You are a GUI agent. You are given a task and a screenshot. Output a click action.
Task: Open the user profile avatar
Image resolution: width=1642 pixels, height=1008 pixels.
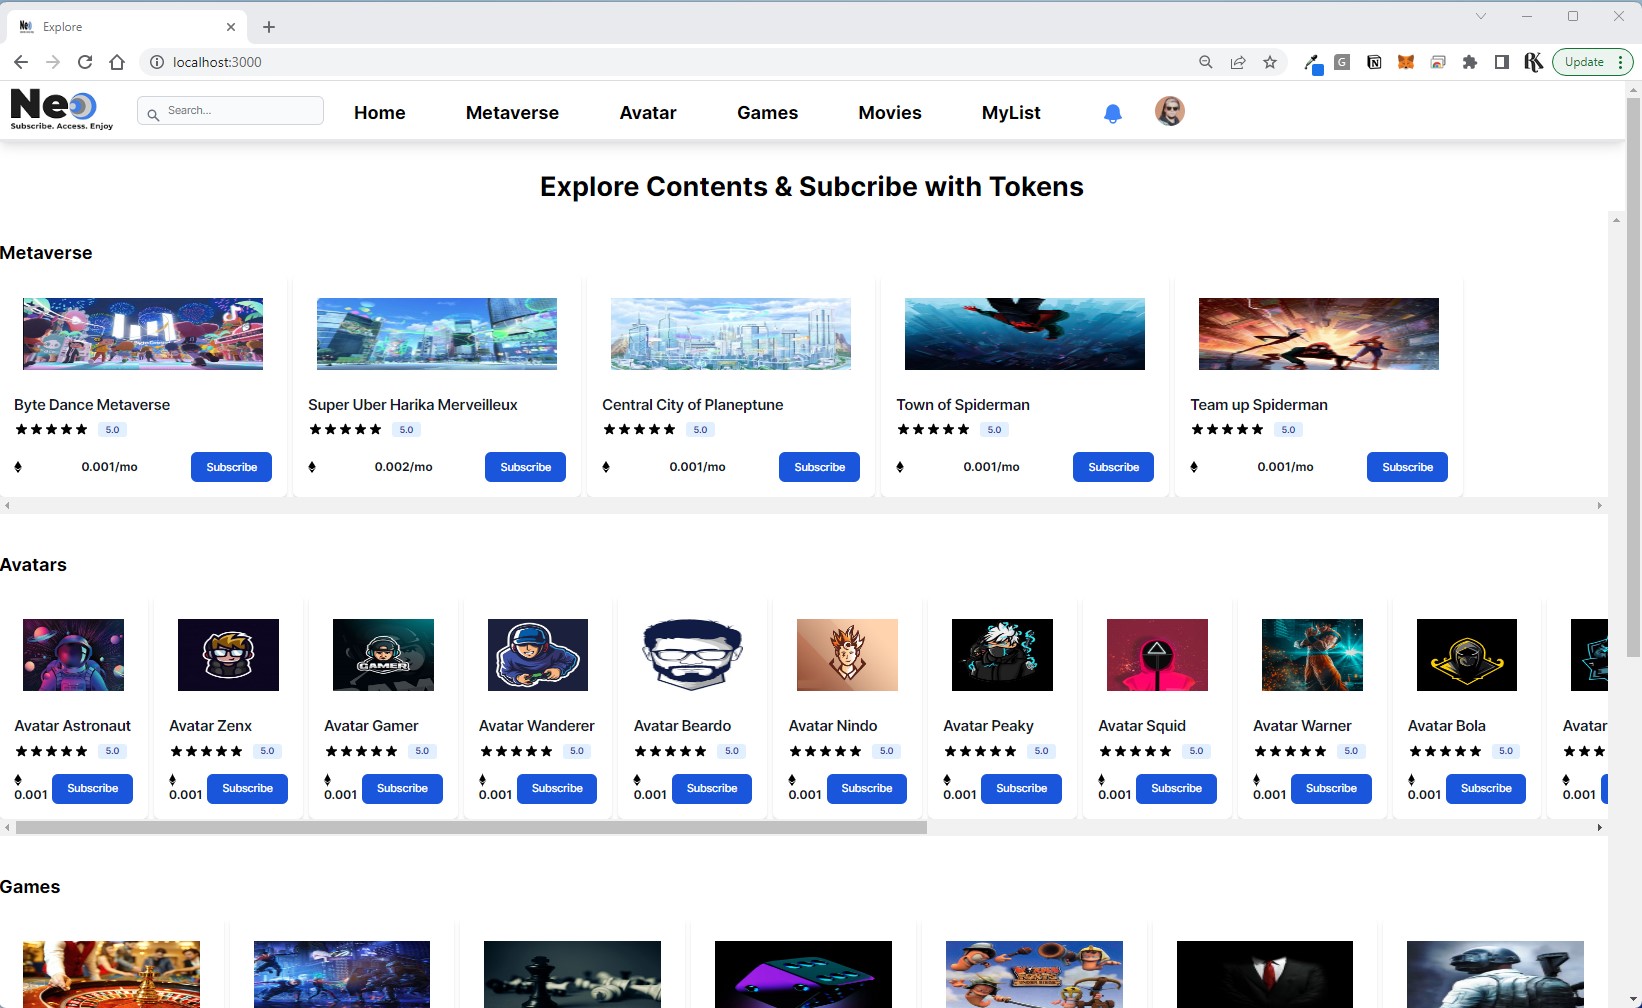pos(1169,111)
